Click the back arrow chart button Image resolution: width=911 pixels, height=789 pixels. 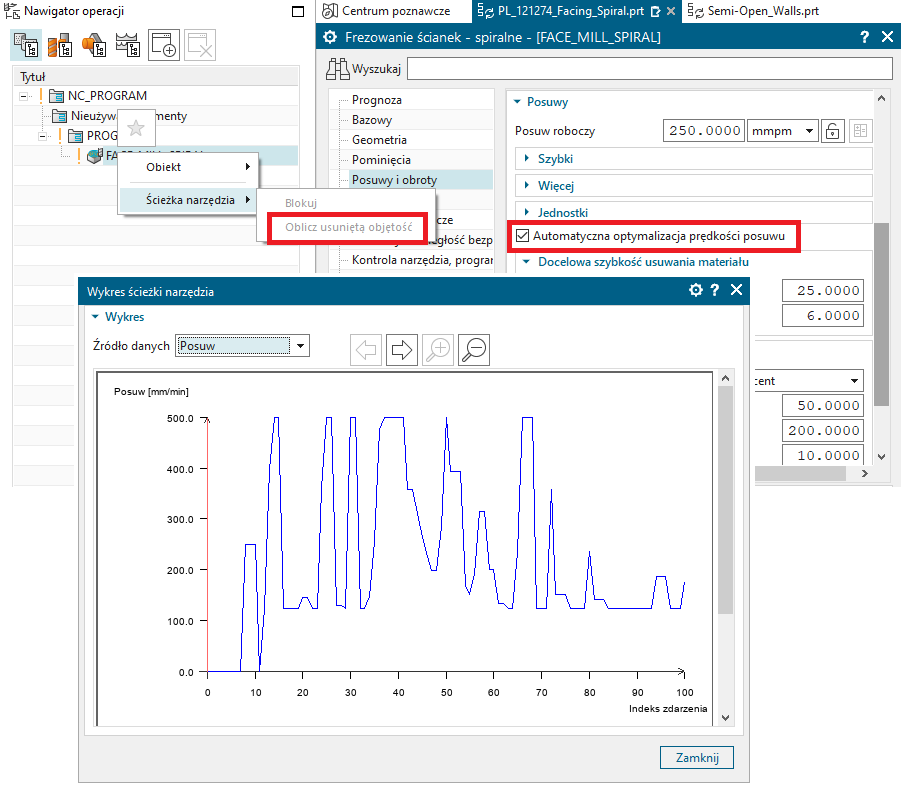pos(366,350)
